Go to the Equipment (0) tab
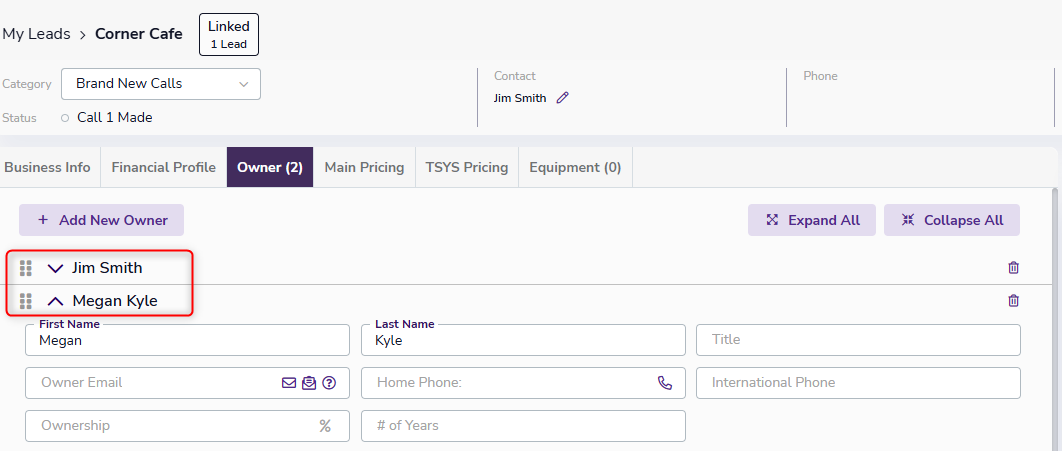The width and height of the screenshot is (1062, 451). [575, 167]
